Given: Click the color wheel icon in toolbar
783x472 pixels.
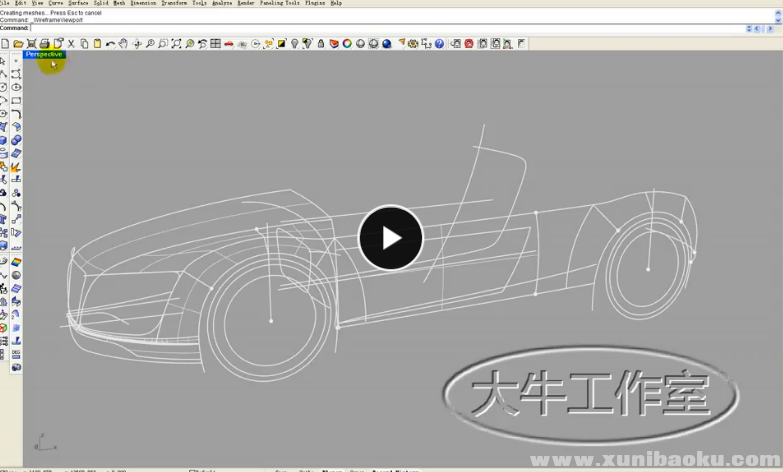Looking at the screenshot, I should 347,44.
